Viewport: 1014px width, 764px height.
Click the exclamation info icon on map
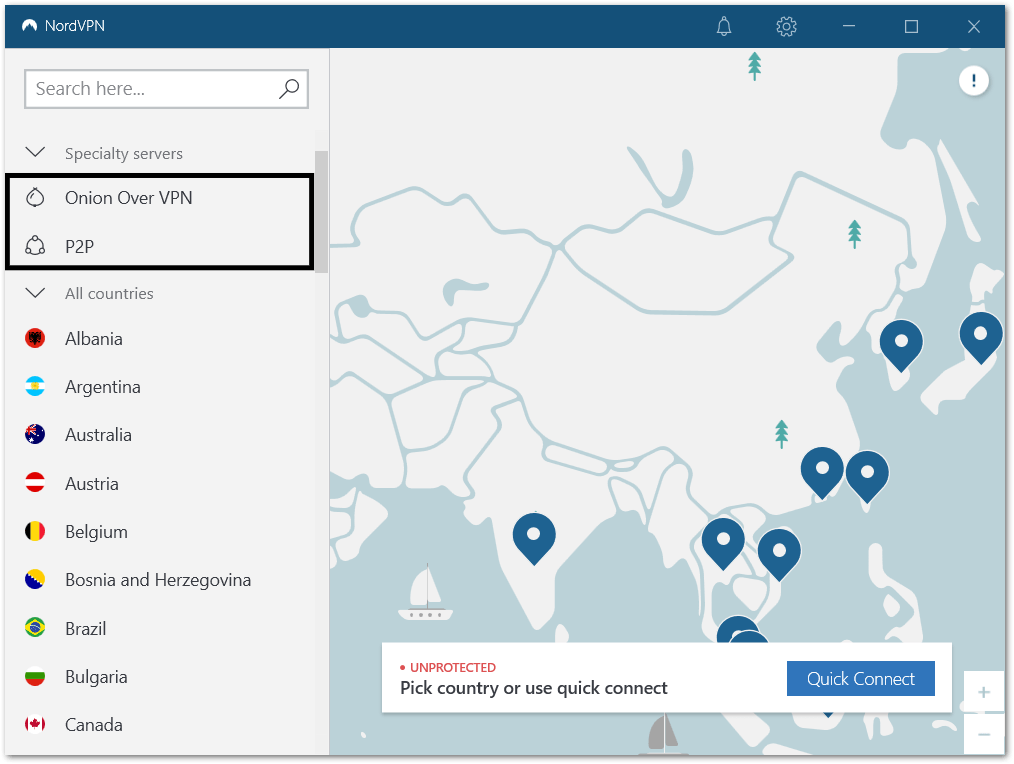974,81
